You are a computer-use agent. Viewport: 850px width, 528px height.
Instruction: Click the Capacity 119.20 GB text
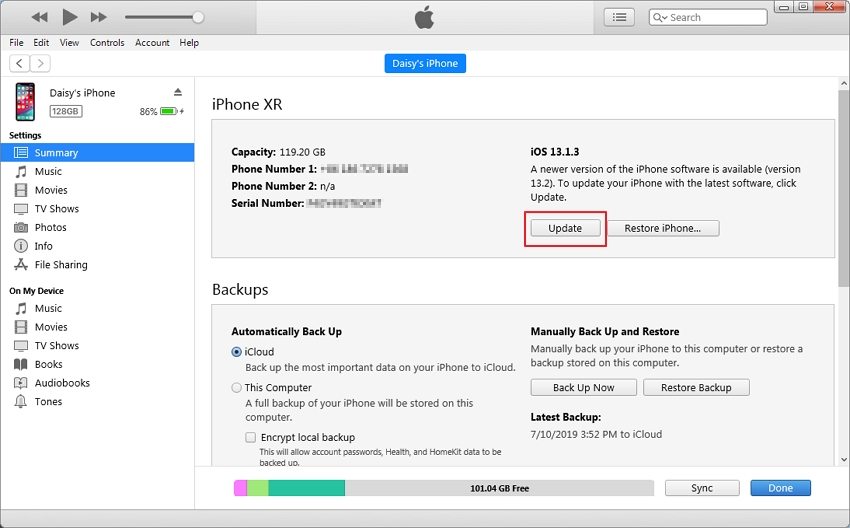[278, 152]
